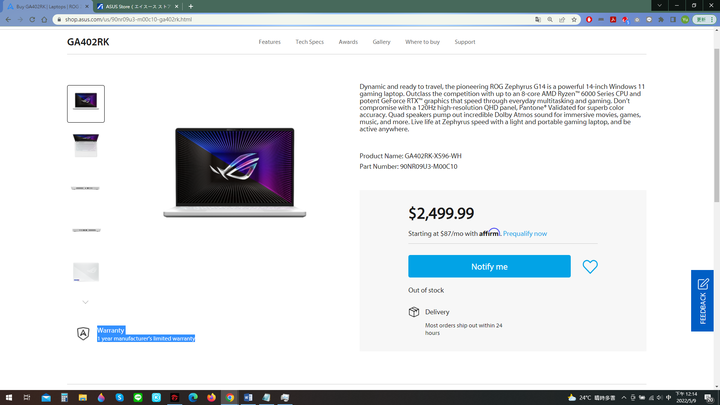Open the FEEDBACK pencil side tab
This screenshot has height=405, width=720.
click(x=702, y=301)
